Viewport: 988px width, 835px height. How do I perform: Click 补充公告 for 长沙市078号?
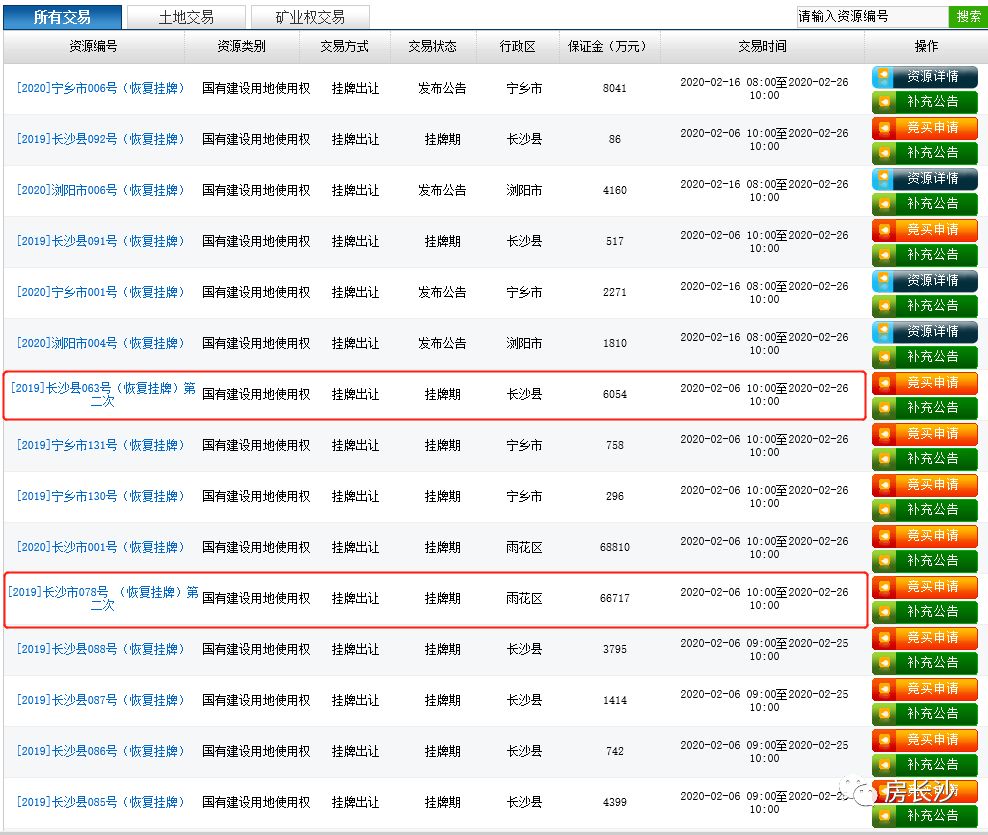point(925,612)
